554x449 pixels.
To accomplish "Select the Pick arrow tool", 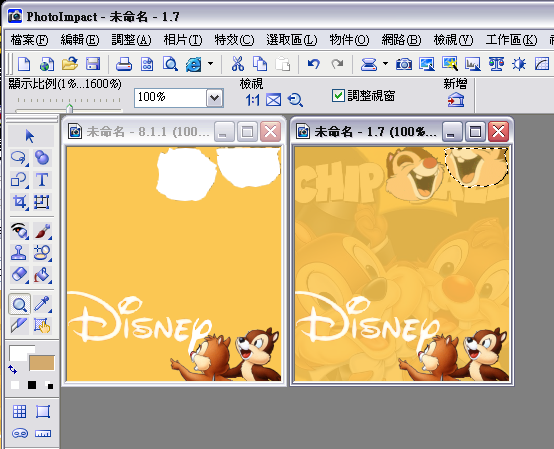I will 30,136.
